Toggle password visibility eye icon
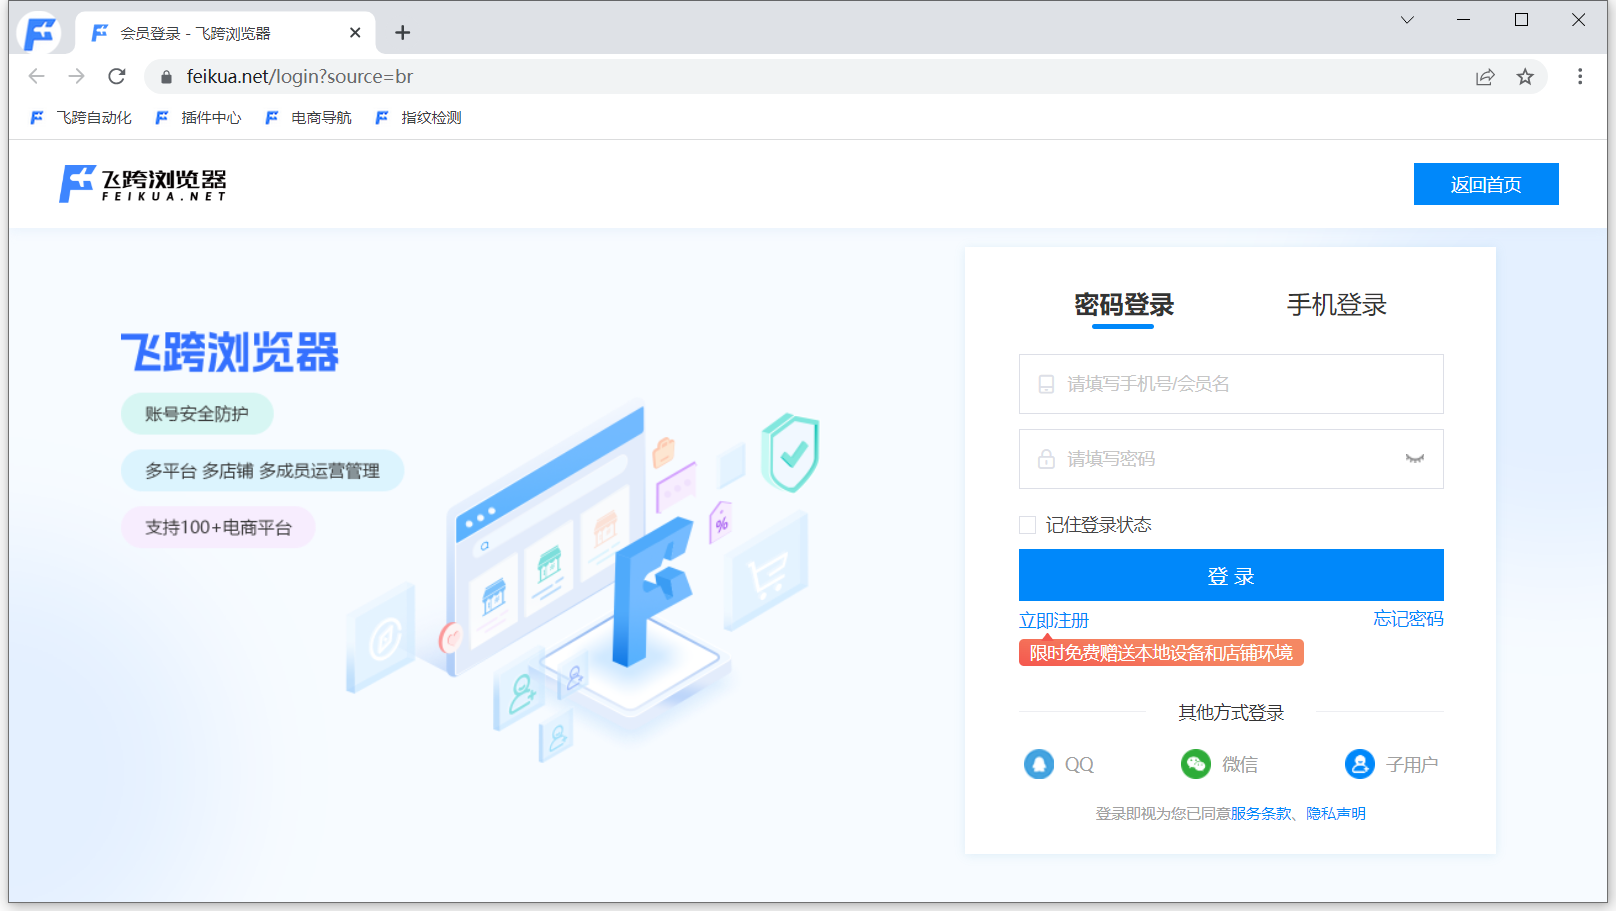The image size is (1616, 911). coord(1415,459)
